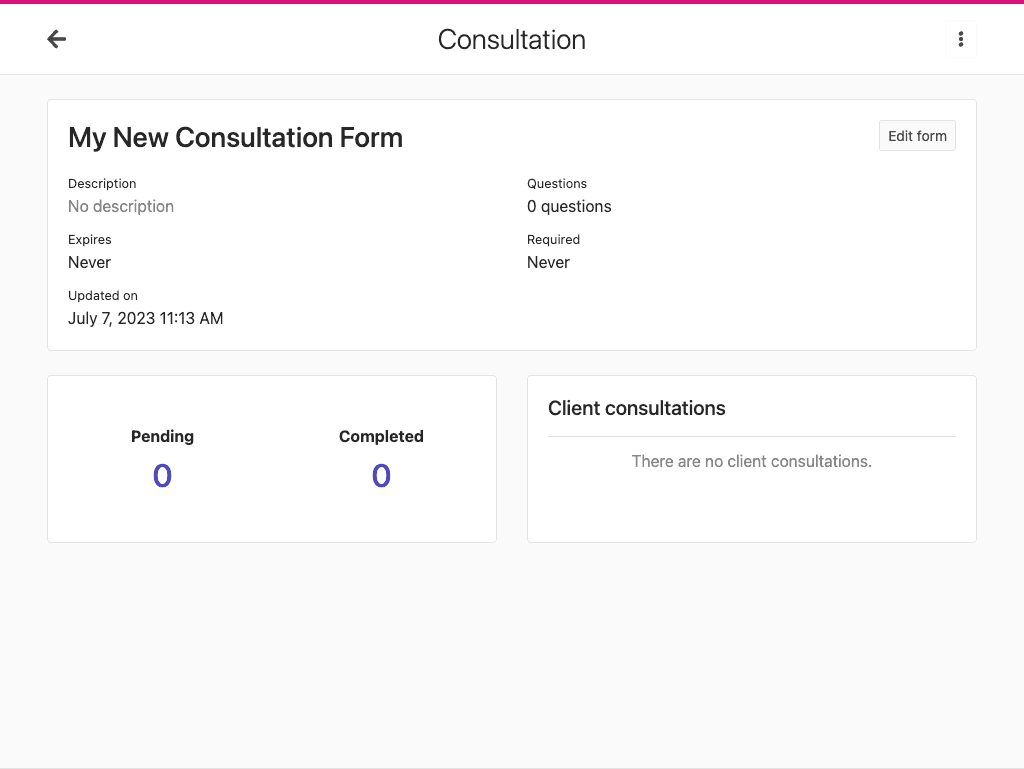Click the no client consultations message
The height and width of the screenshot is (769, 1024).
pos(751,462)
